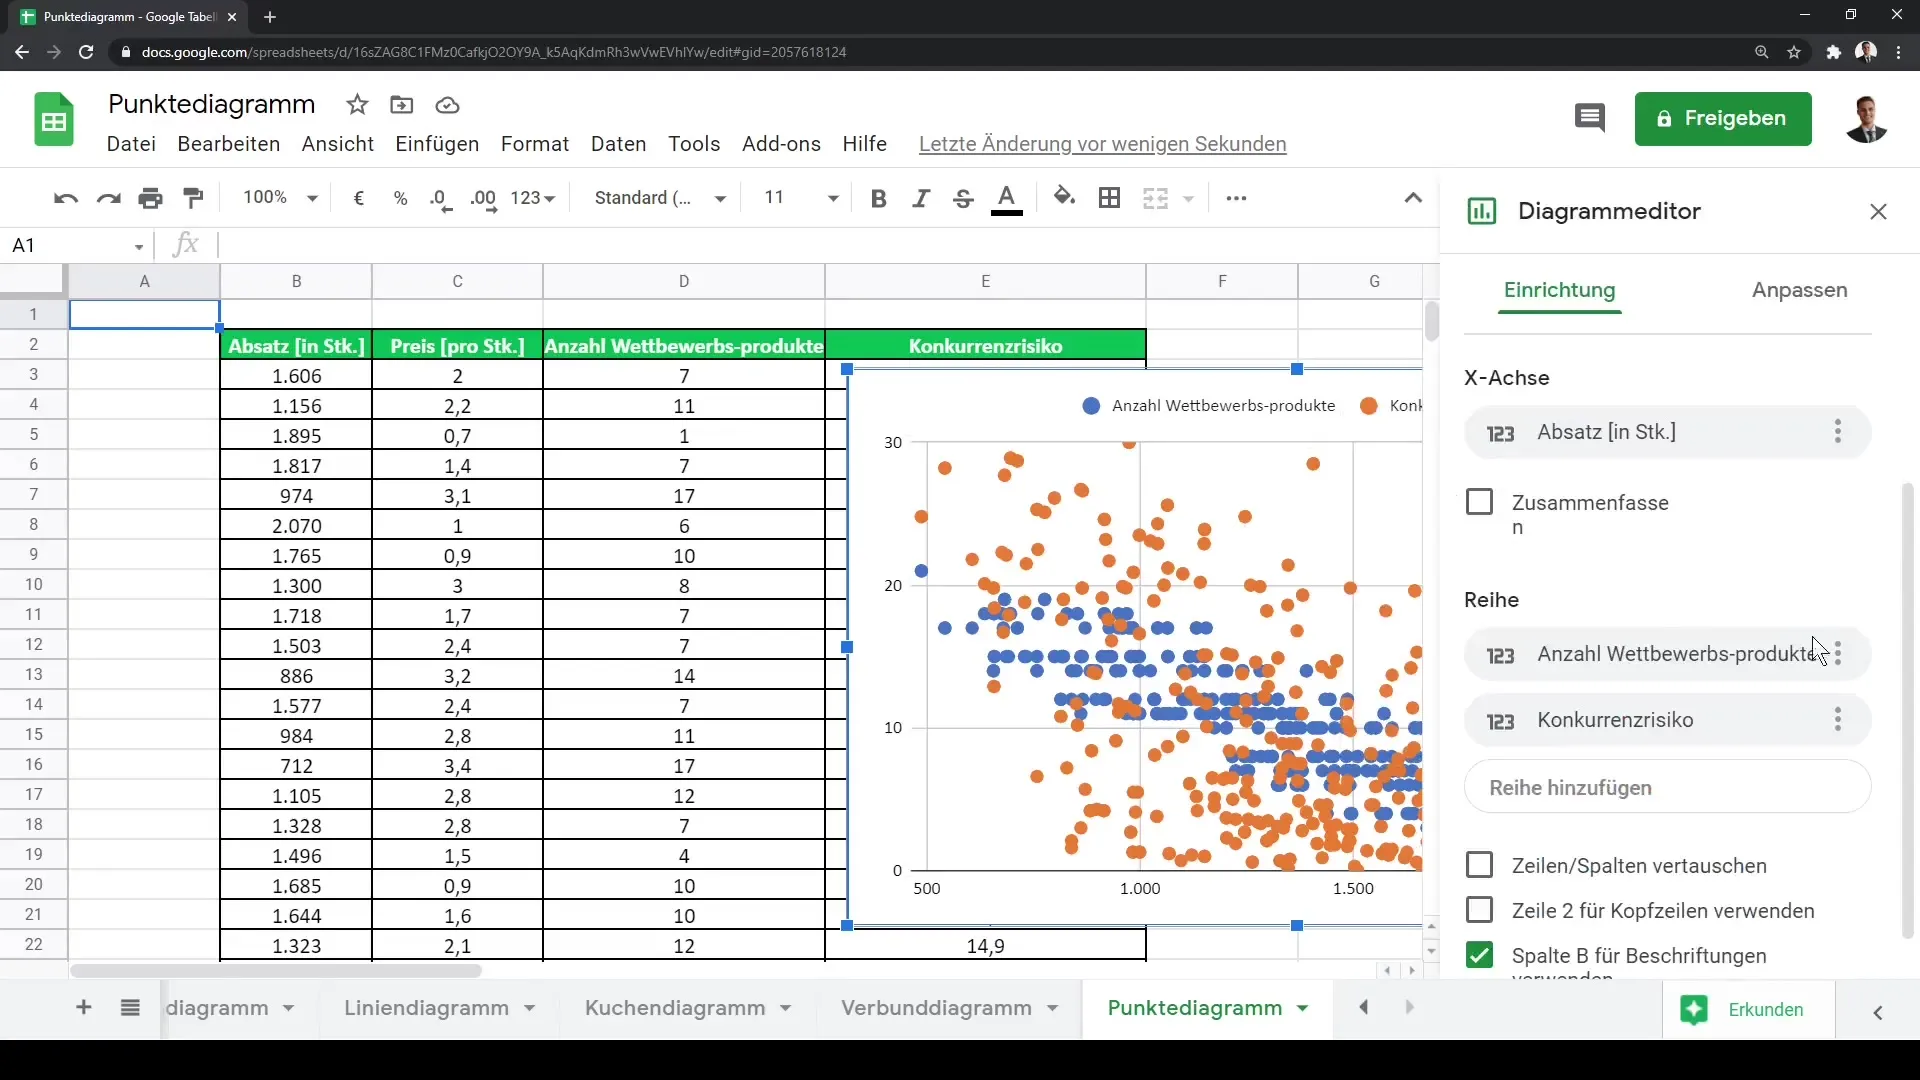Image resolution: width=1920 pixels, height=1080 pixels.
Task: Open the zoom 100% dropdown
Action: tap(280, 198)
